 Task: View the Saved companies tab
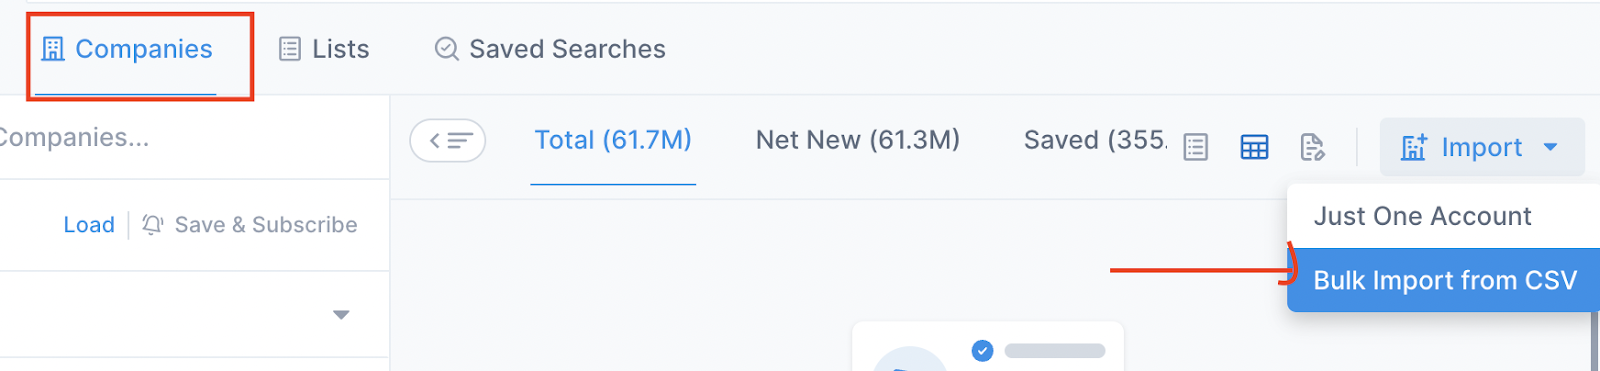1095,140
